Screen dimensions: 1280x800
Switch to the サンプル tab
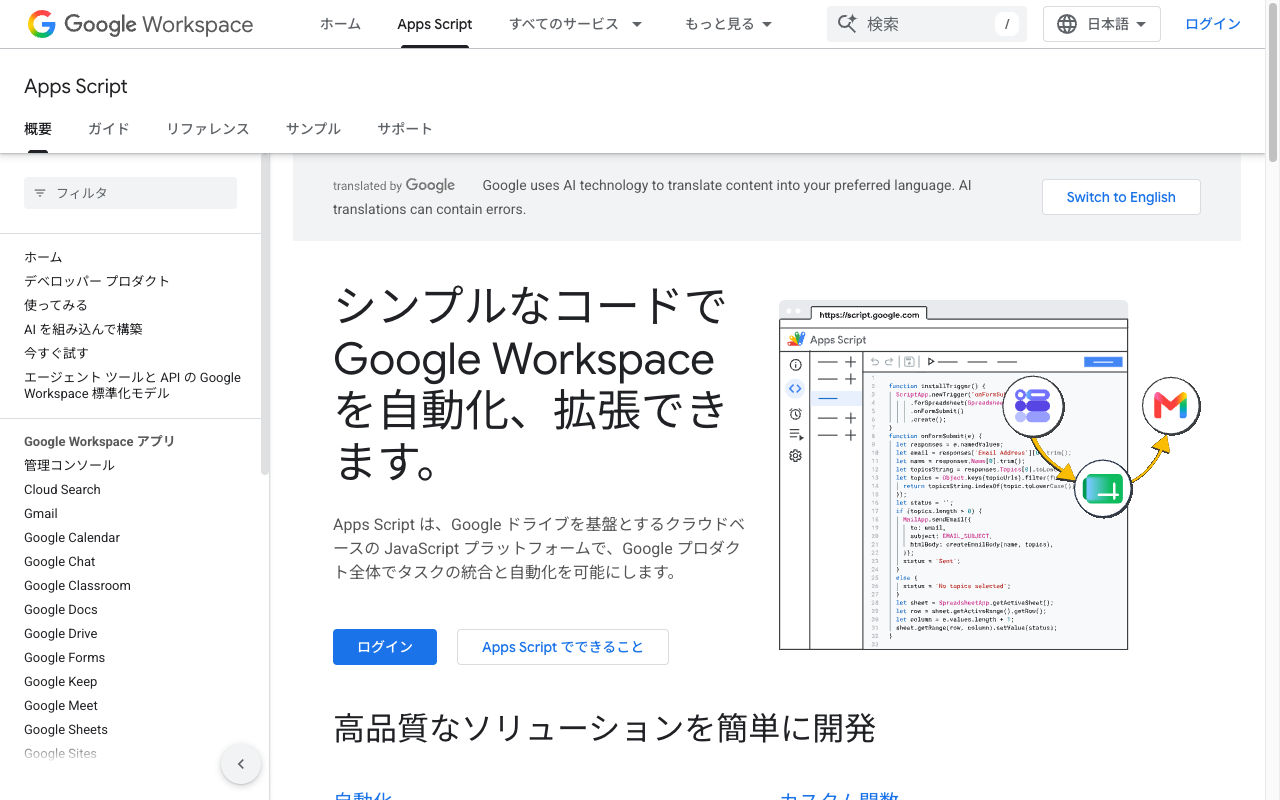pos(313,129)
